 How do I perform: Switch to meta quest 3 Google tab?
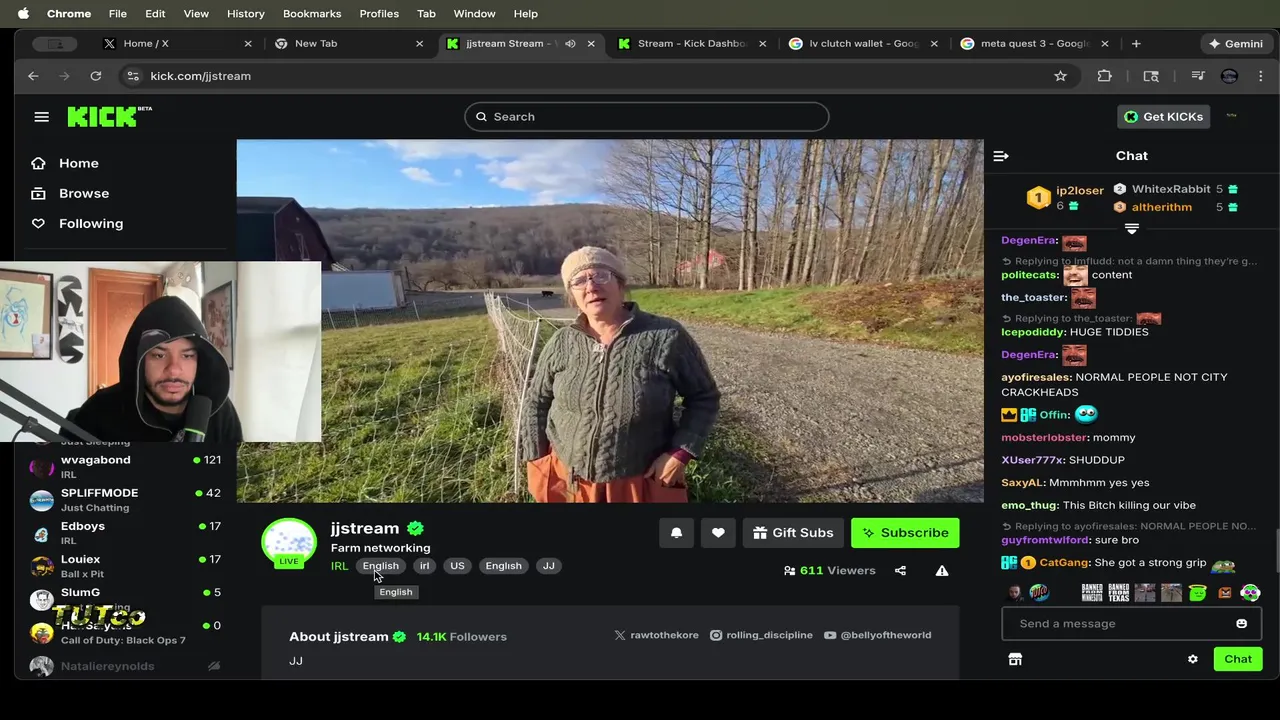1035,44
